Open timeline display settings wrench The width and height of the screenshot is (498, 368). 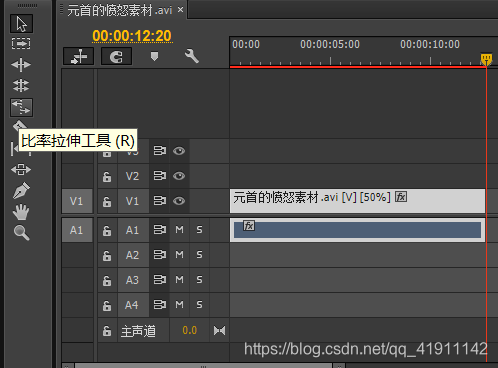coord(192,56)
